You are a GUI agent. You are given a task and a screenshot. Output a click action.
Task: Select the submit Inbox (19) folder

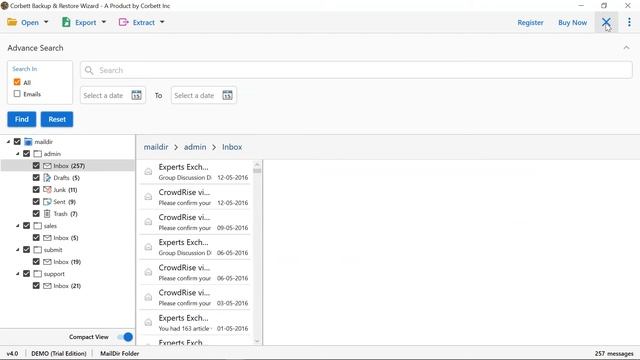click(x=62, y=262)
